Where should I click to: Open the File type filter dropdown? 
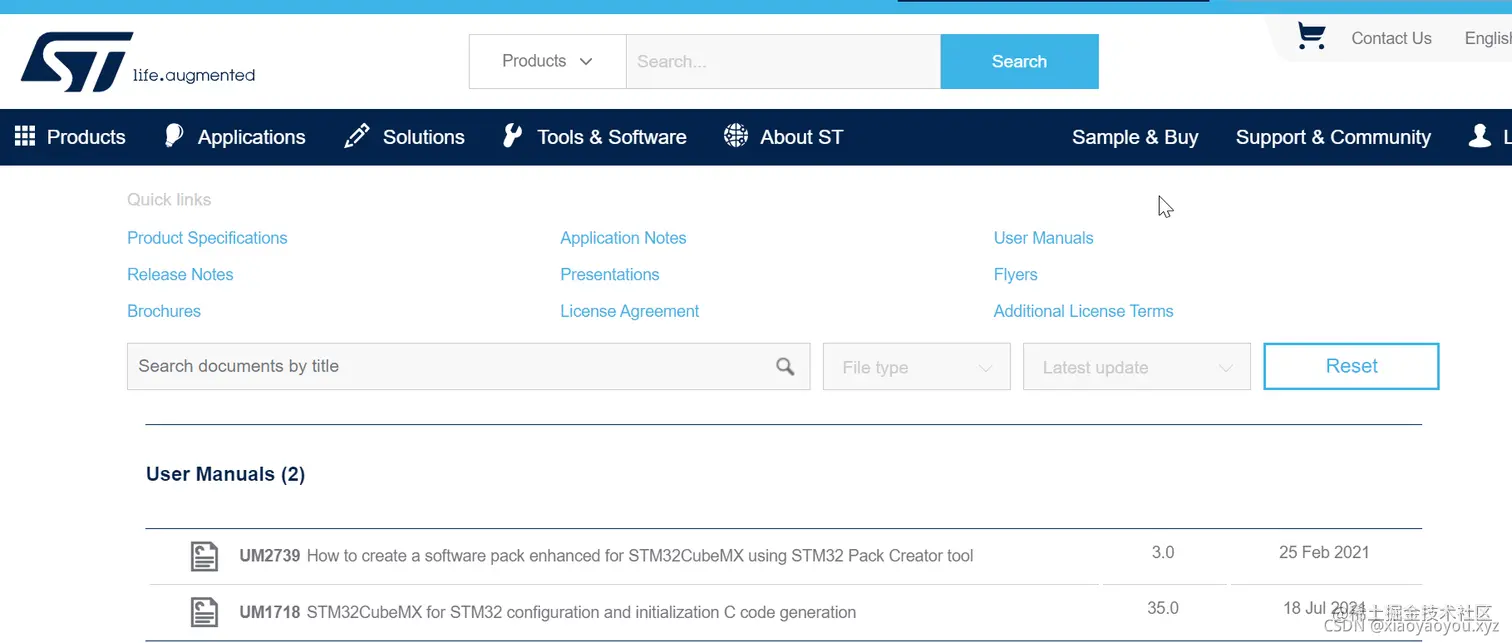click(916, 367)
